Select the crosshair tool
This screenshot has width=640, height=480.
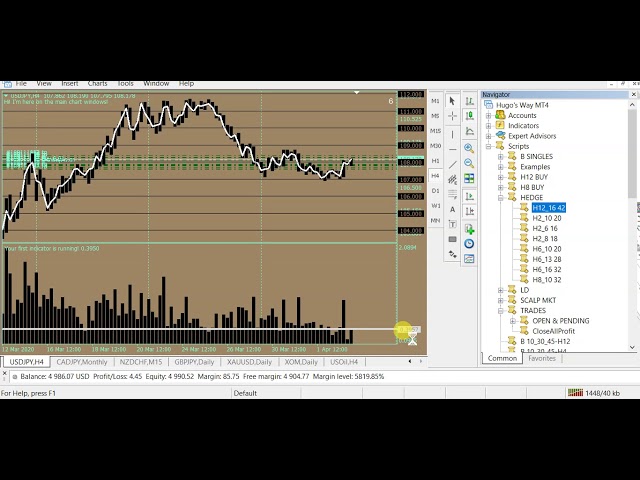pos(452,116)
